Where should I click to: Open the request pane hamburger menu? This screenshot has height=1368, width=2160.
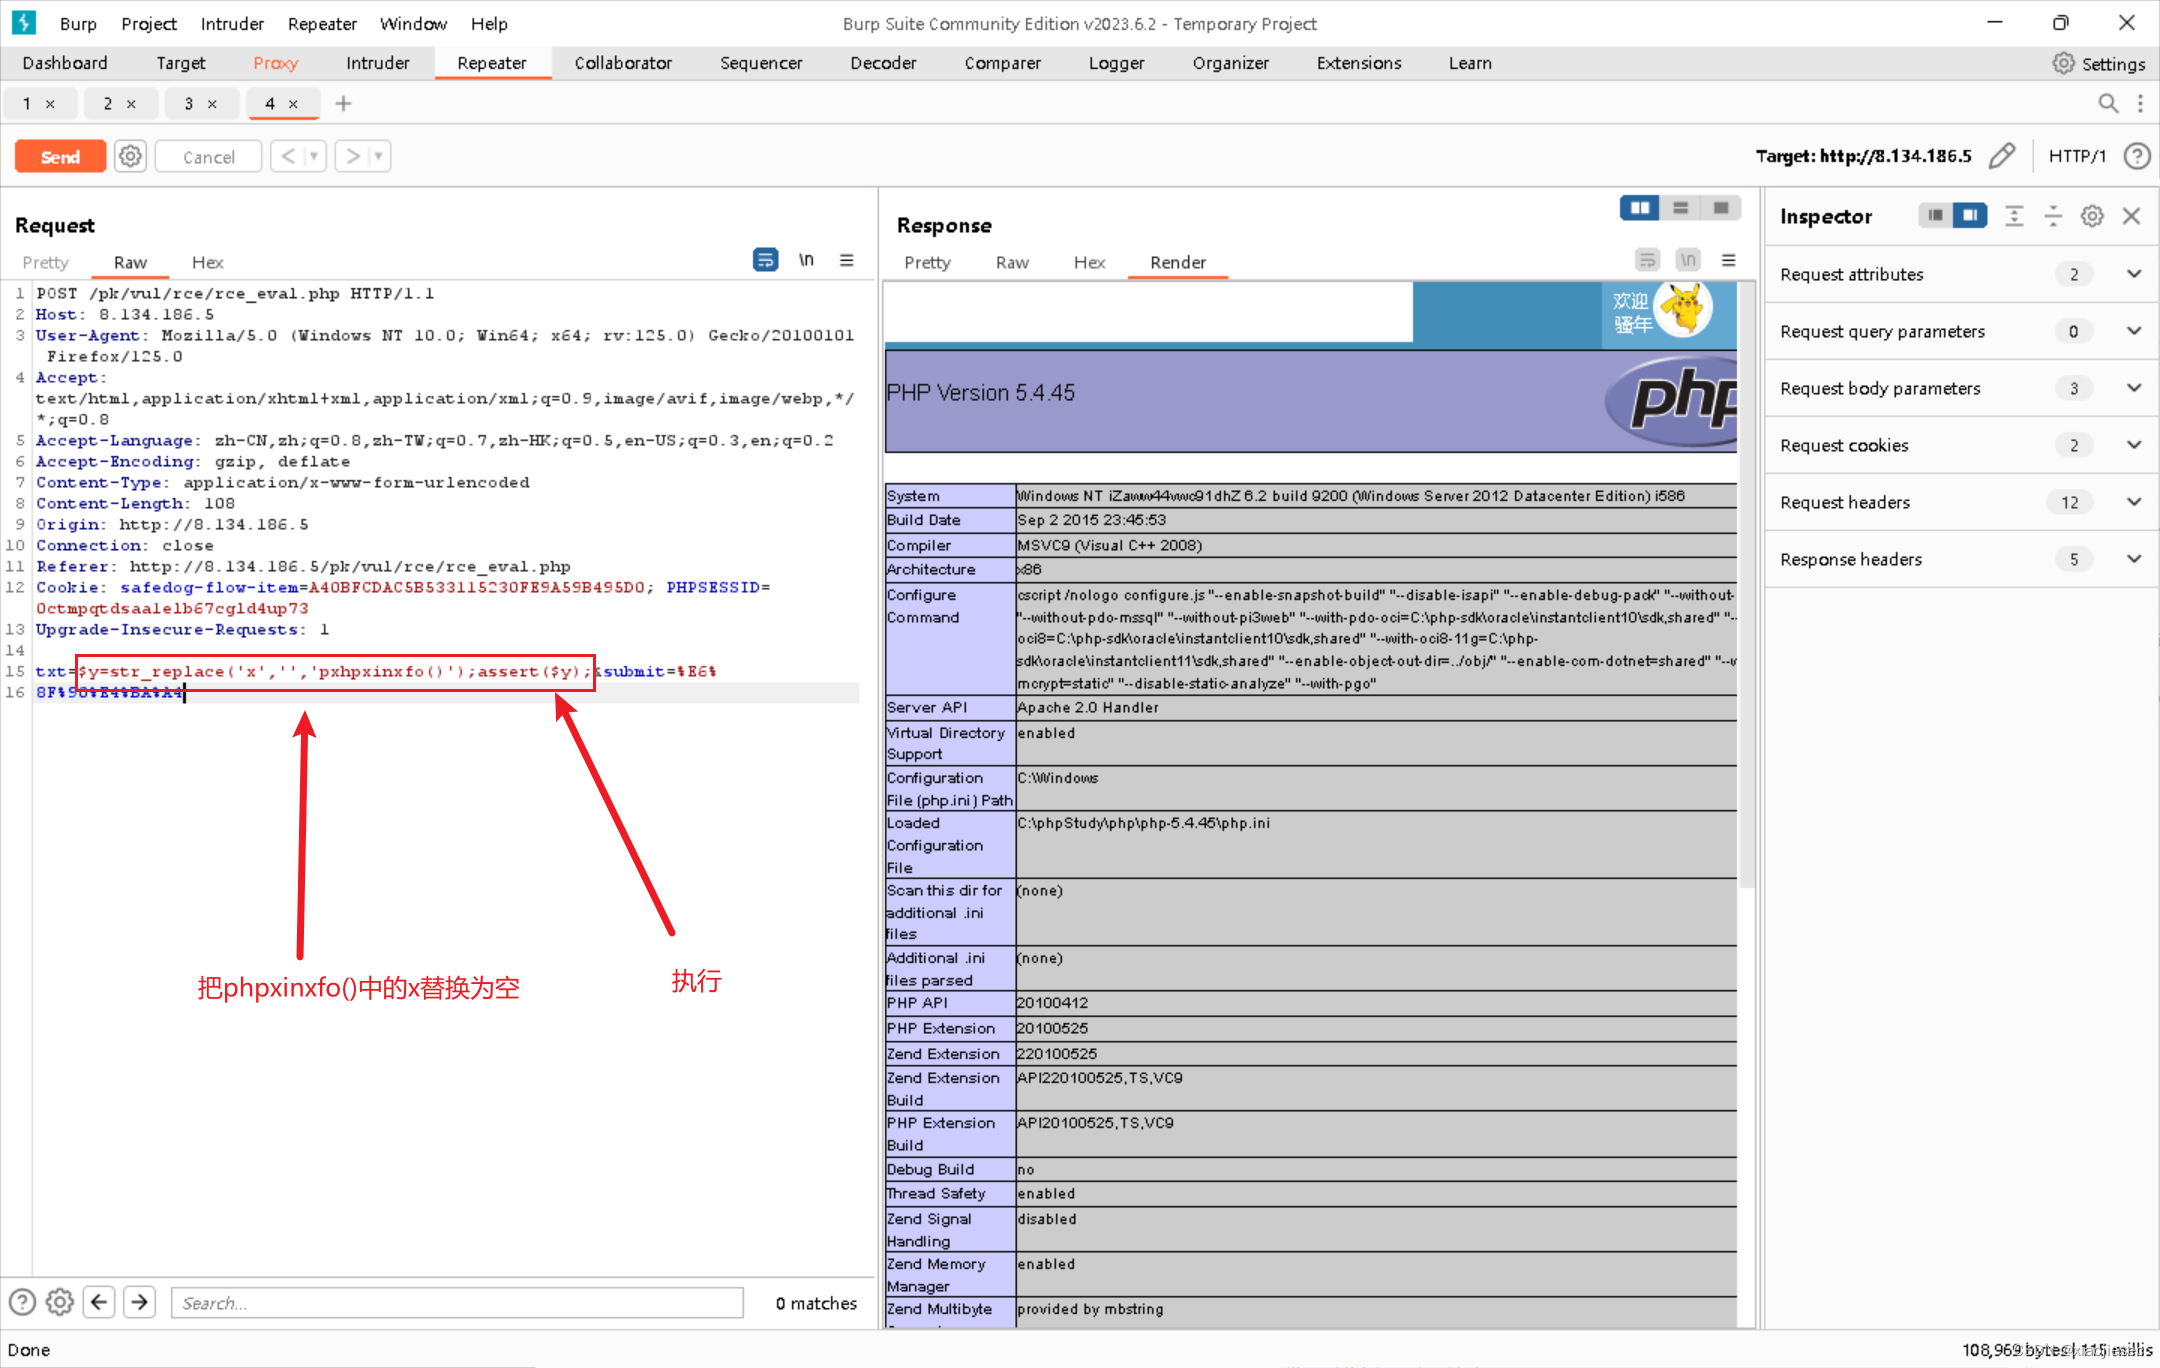[x=846, y=260]
